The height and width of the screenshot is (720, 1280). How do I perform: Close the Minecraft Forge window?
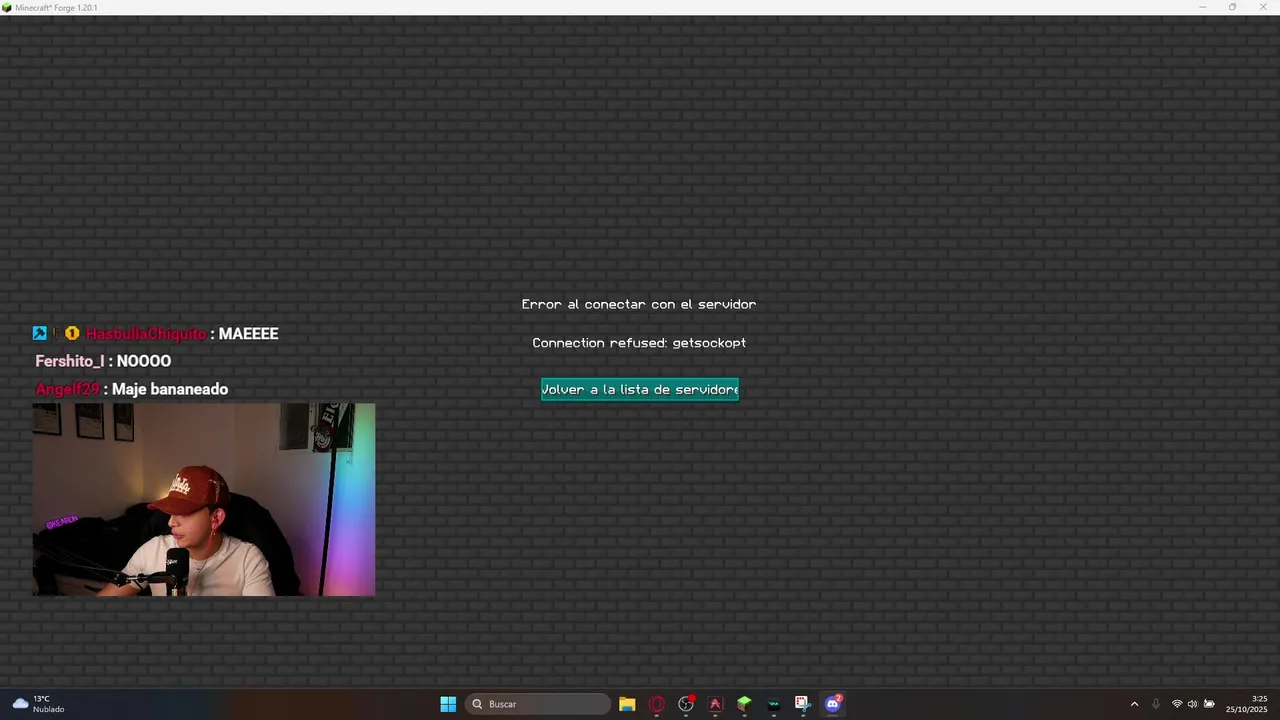click(x=1262, y=7)
